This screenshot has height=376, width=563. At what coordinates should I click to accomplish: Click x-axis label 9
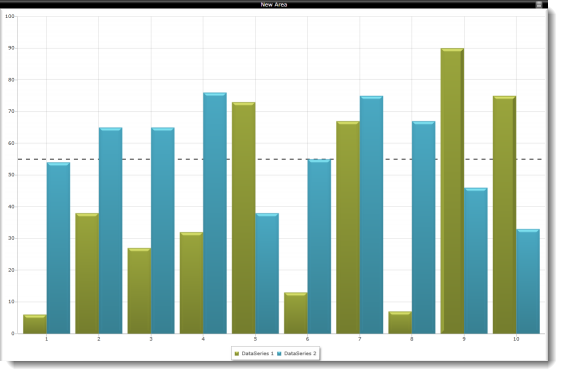pyautogui.click(x=464, y=339)
